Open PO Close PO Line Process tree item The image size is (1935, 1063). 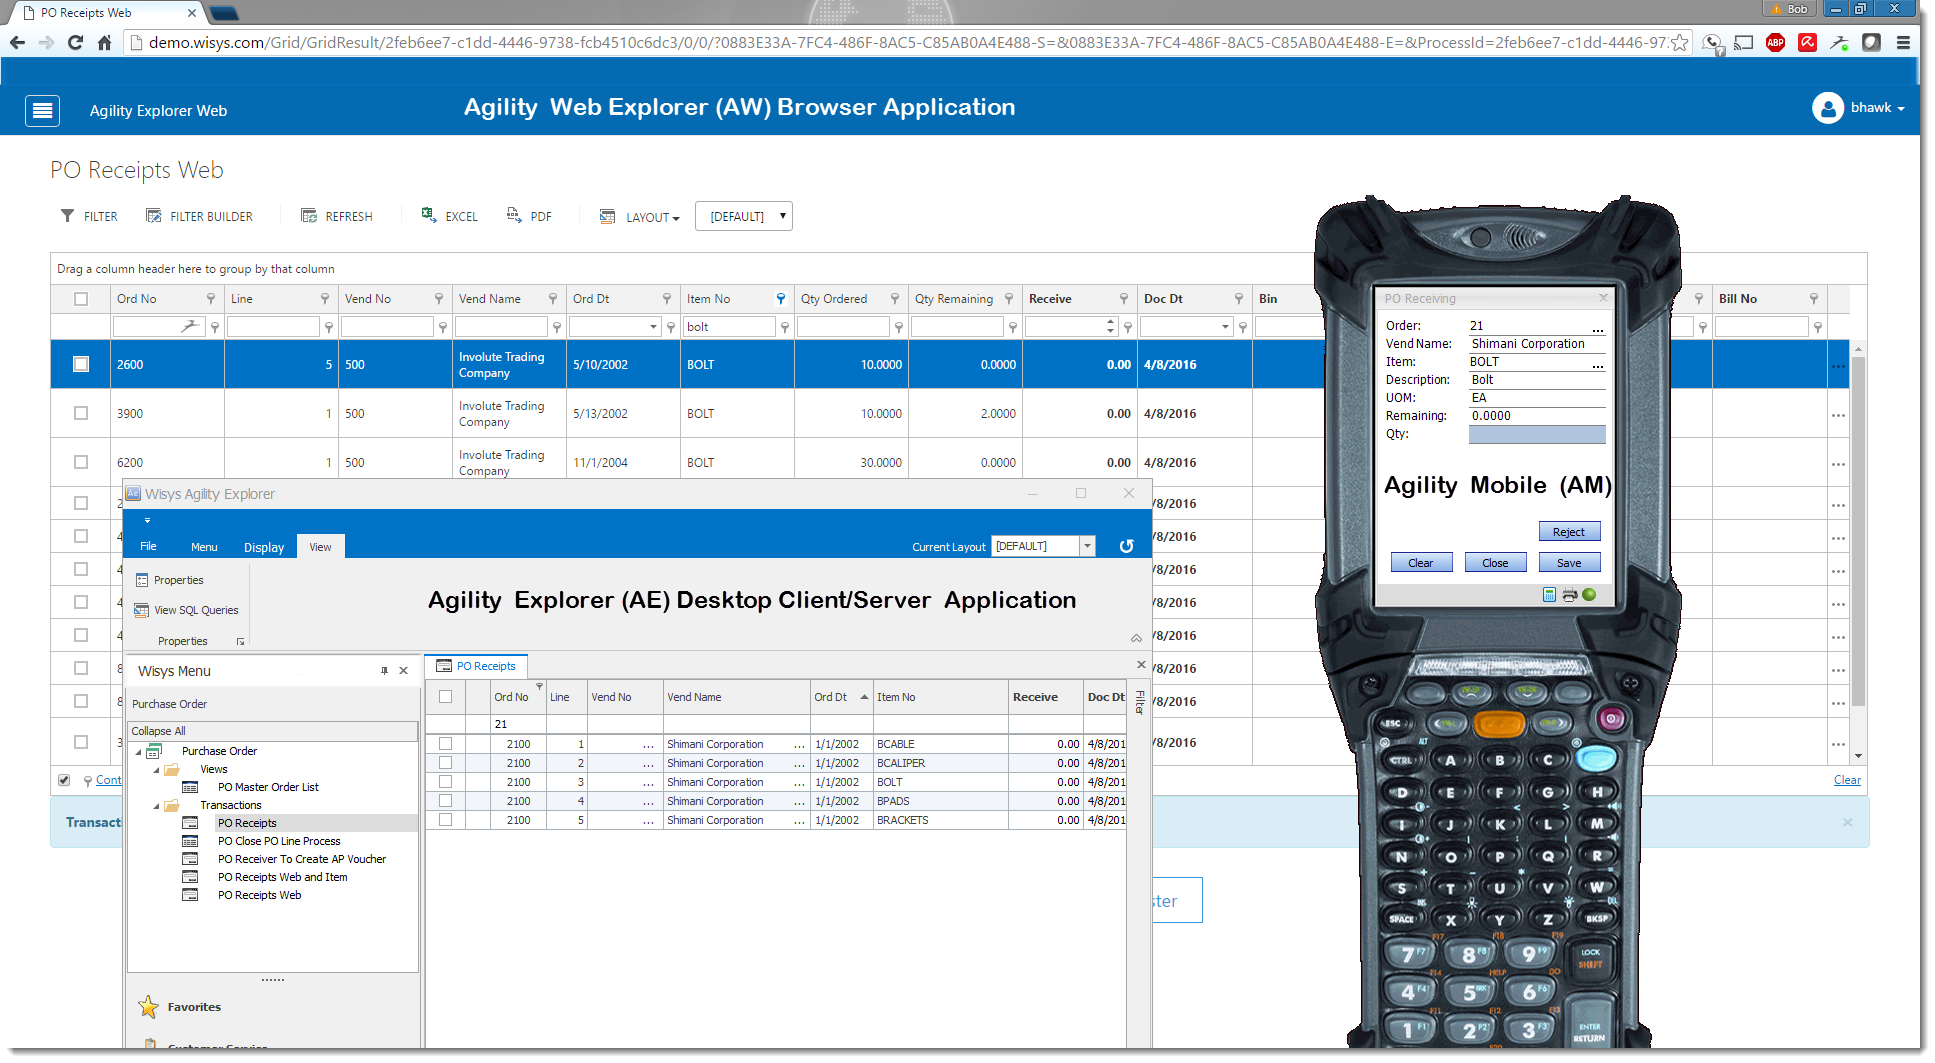point(279,841)
